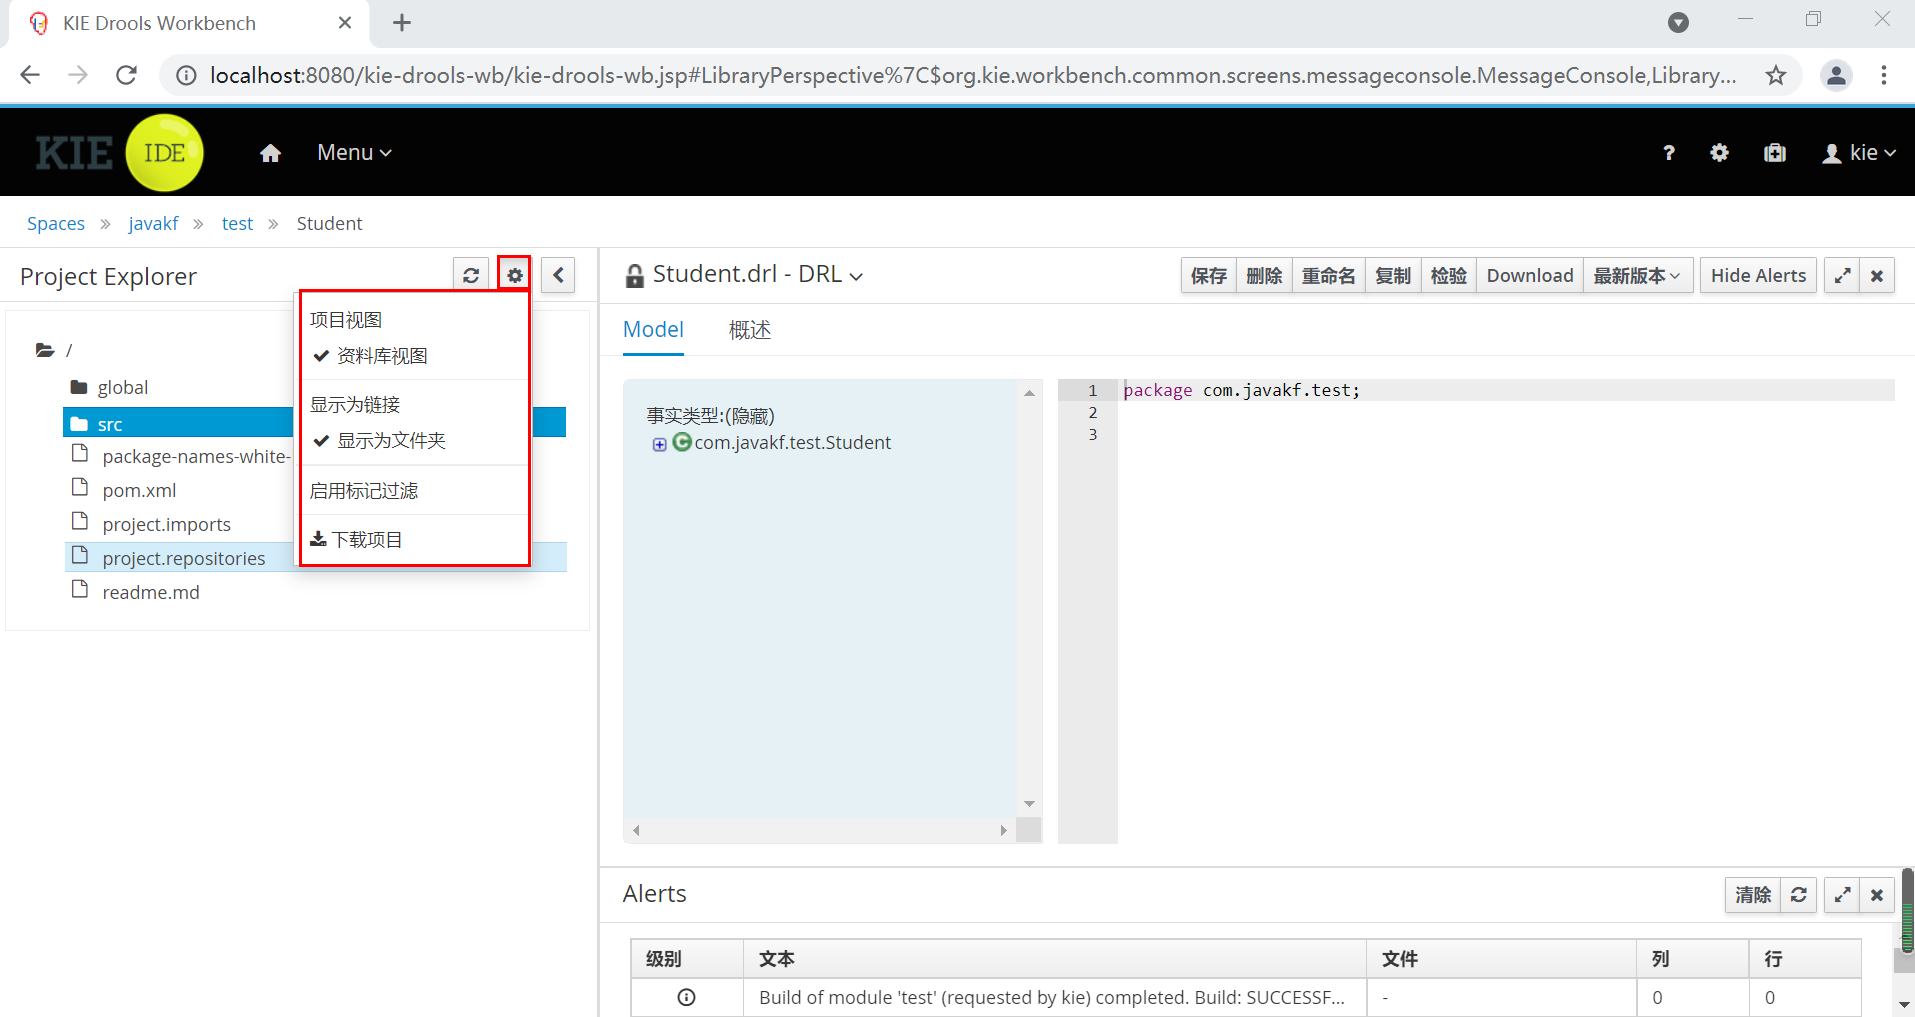Maximize the Alerts panel

tap(1842, 895)
